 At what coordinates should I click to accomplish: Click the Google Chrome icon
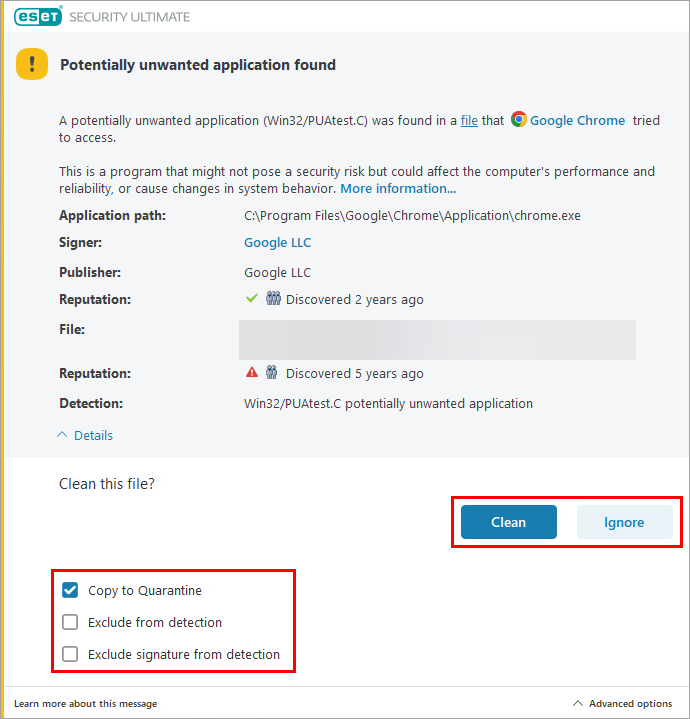519,120
